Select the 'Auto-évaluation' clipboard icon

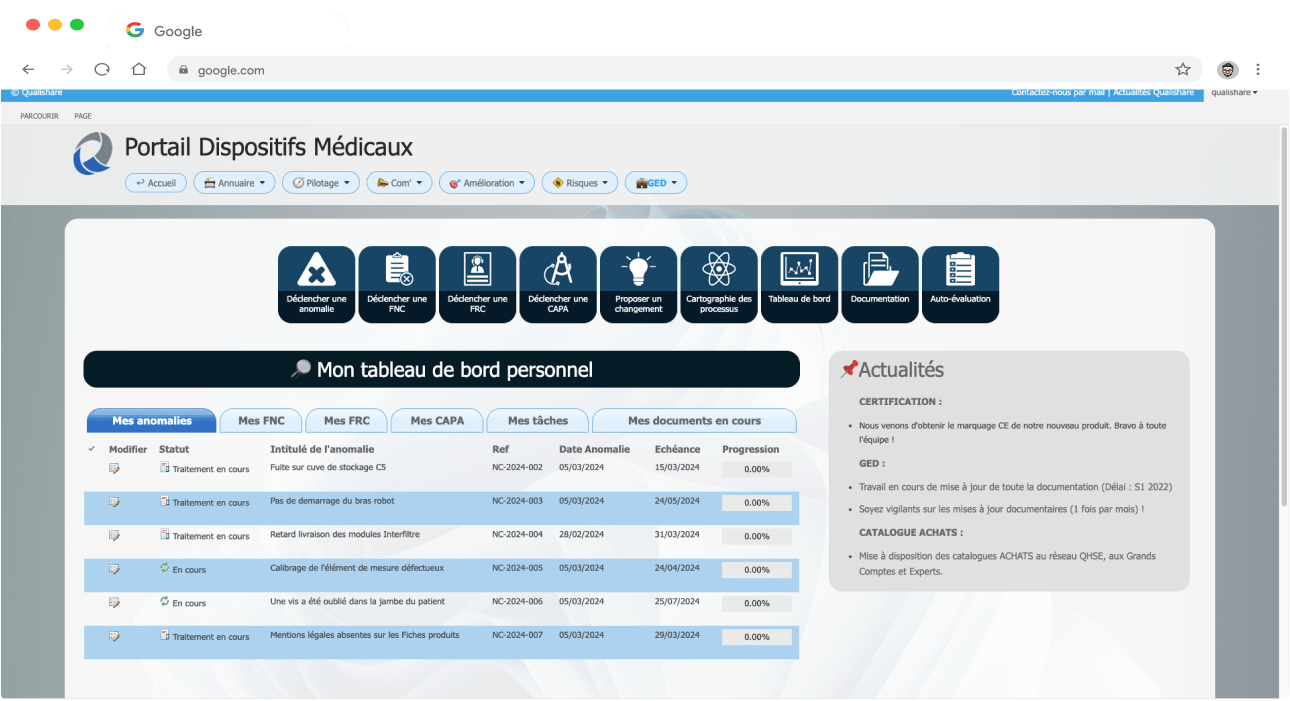960,284
